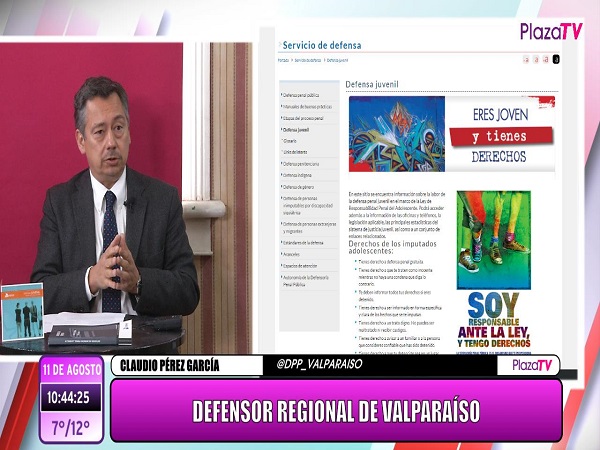The width and height of the screenshot is (600, 450).
Task: Open 'Espacios de atención' sidebar link
Action: (300, 266)
